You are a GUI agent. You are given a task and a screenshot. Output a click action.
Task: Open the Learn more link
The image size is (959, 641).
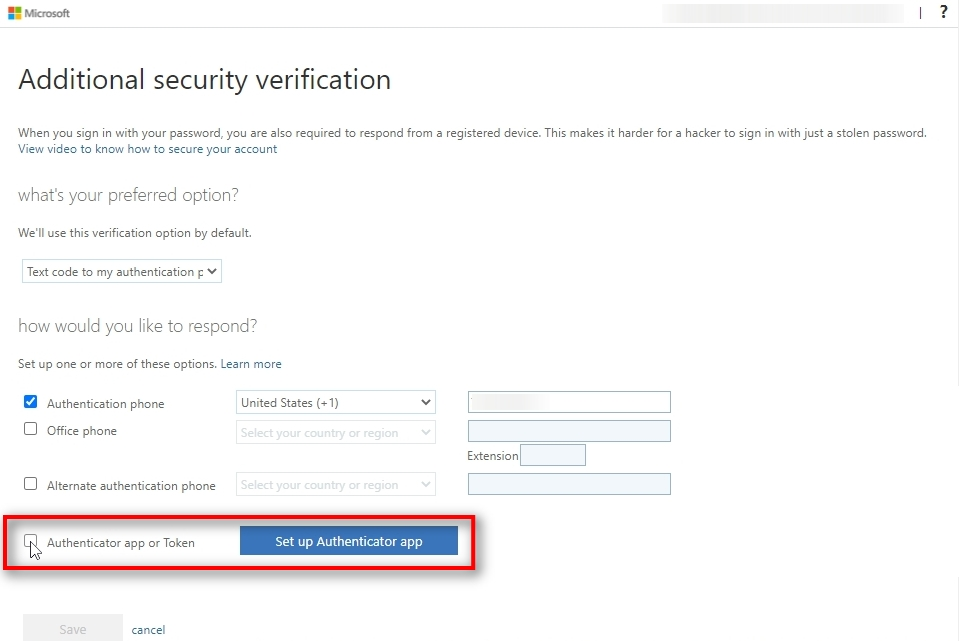pos(251,364)
